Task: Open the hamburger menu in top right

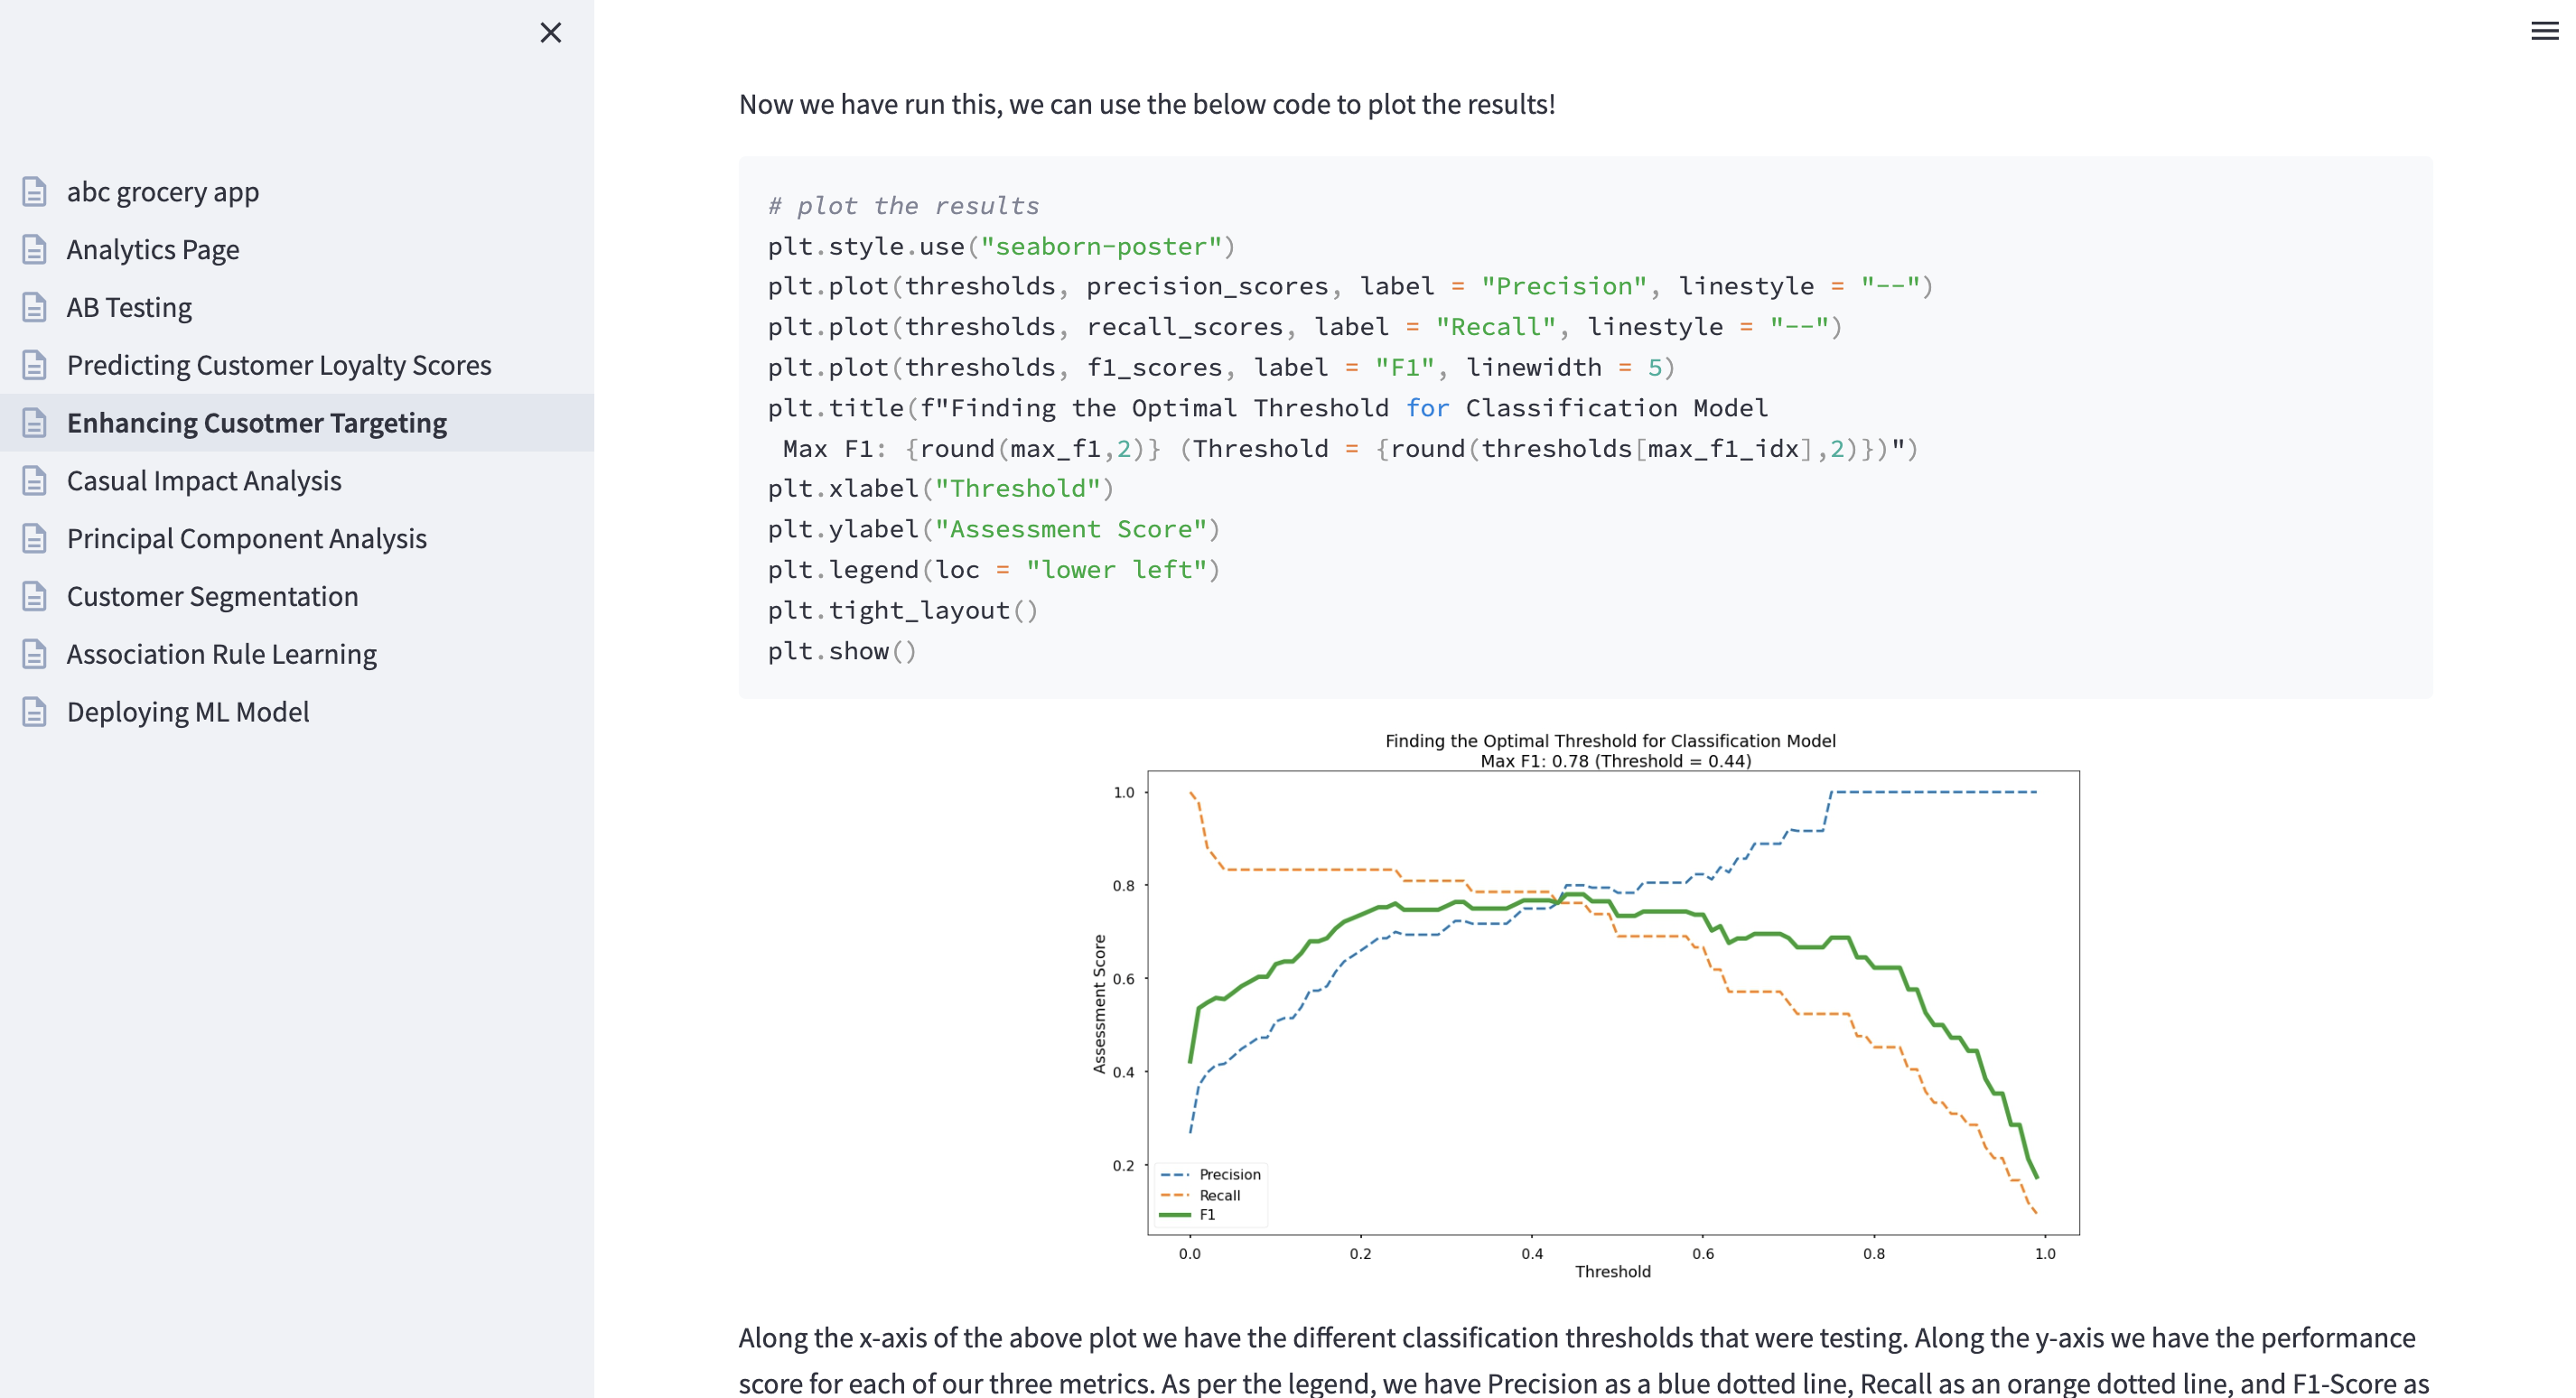Action: coord(2544,31)
